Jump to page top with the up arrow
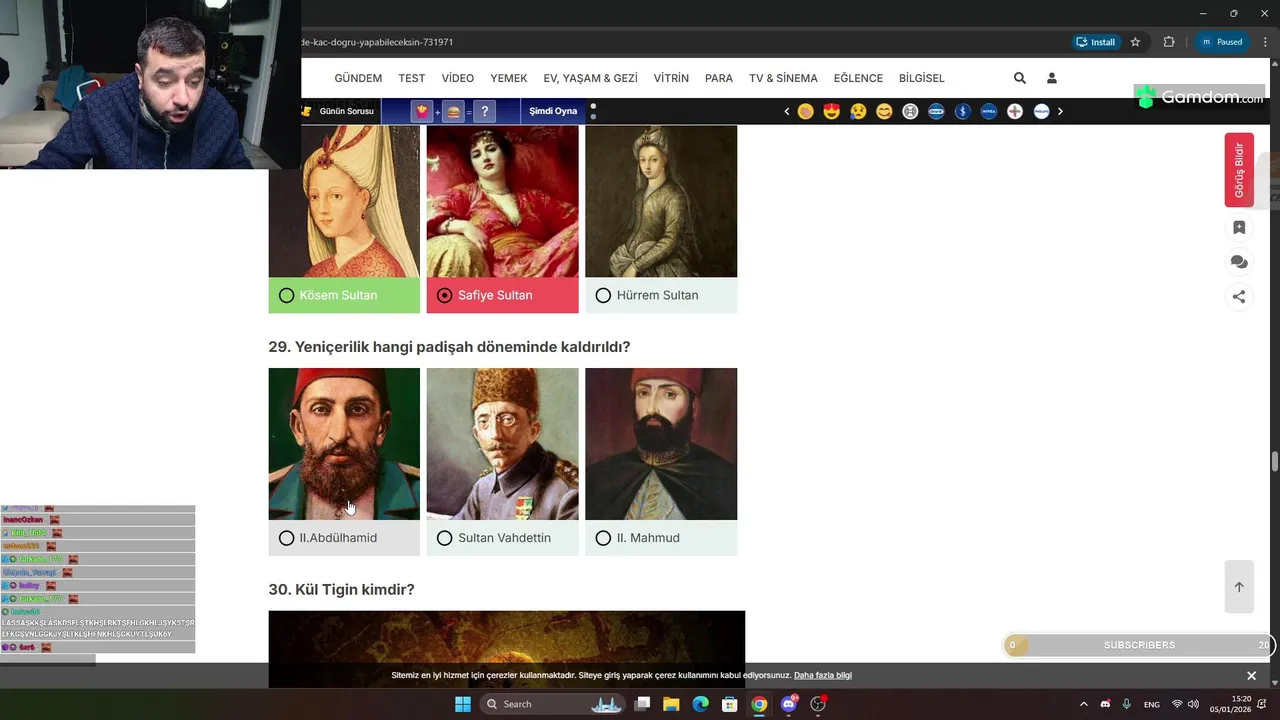 pyautogui.click(x=1239, y=587)
